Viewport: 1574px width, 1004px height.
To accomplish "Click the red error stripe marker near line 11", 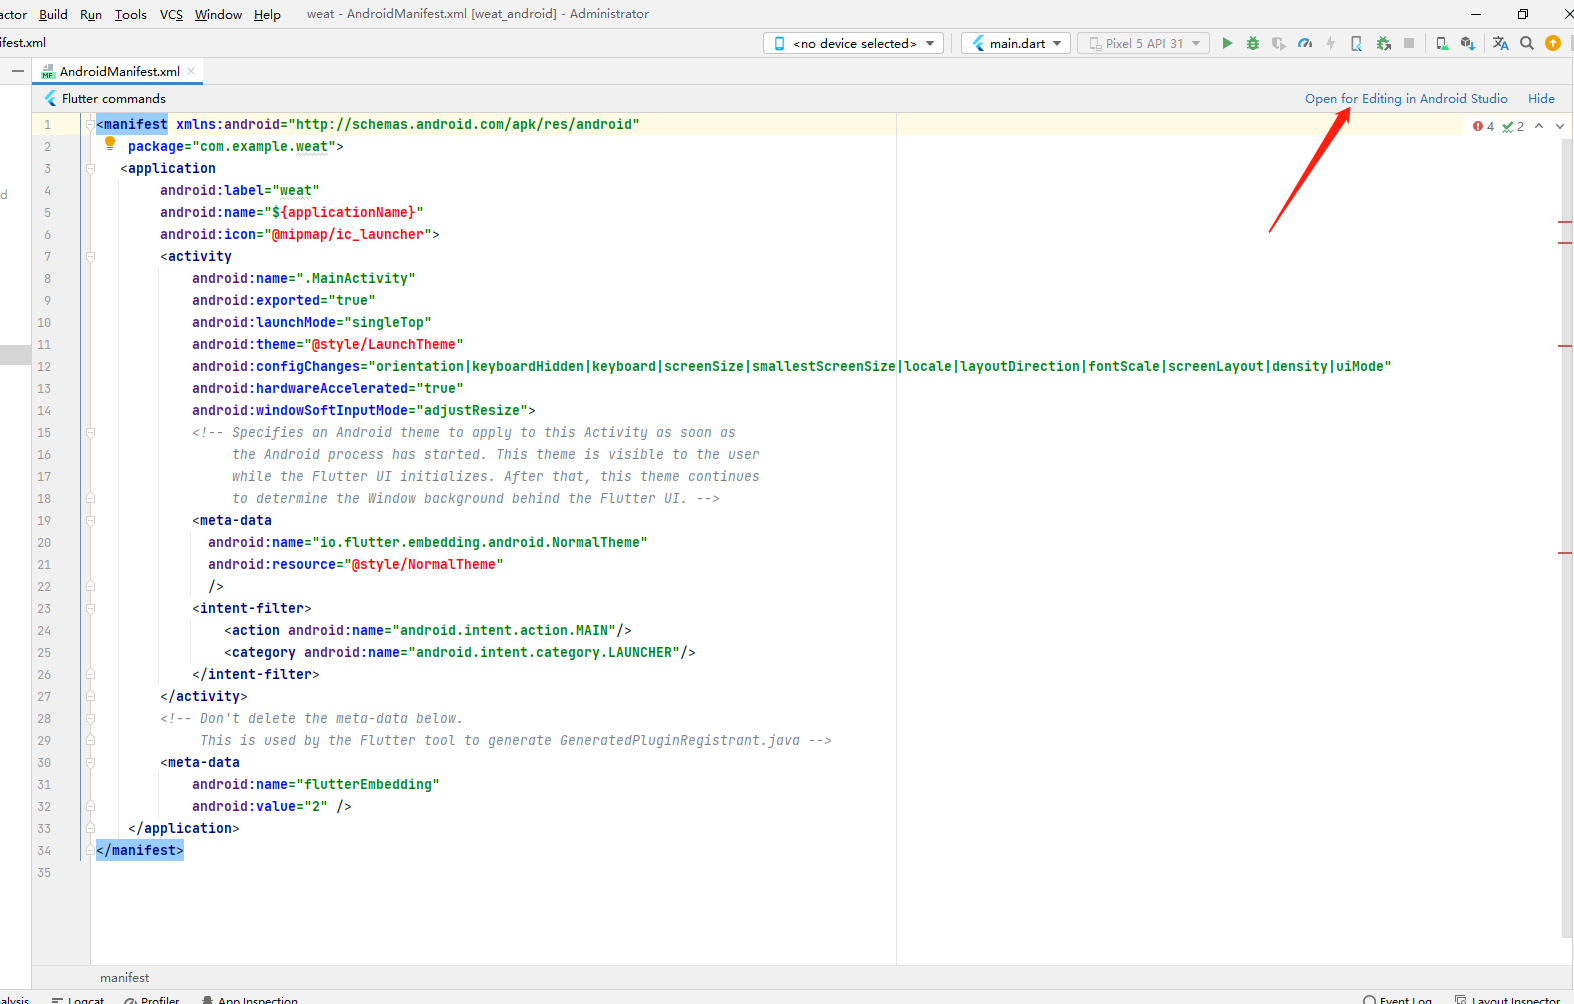I will 1565,345.
